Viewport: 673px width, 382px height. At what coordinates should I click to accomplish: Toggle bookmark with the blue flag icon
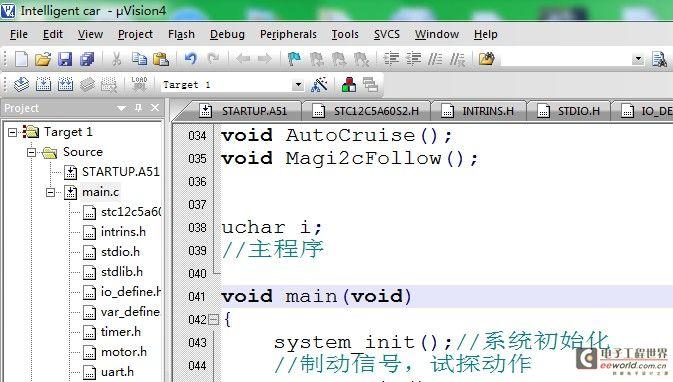(x=294, y=59)
